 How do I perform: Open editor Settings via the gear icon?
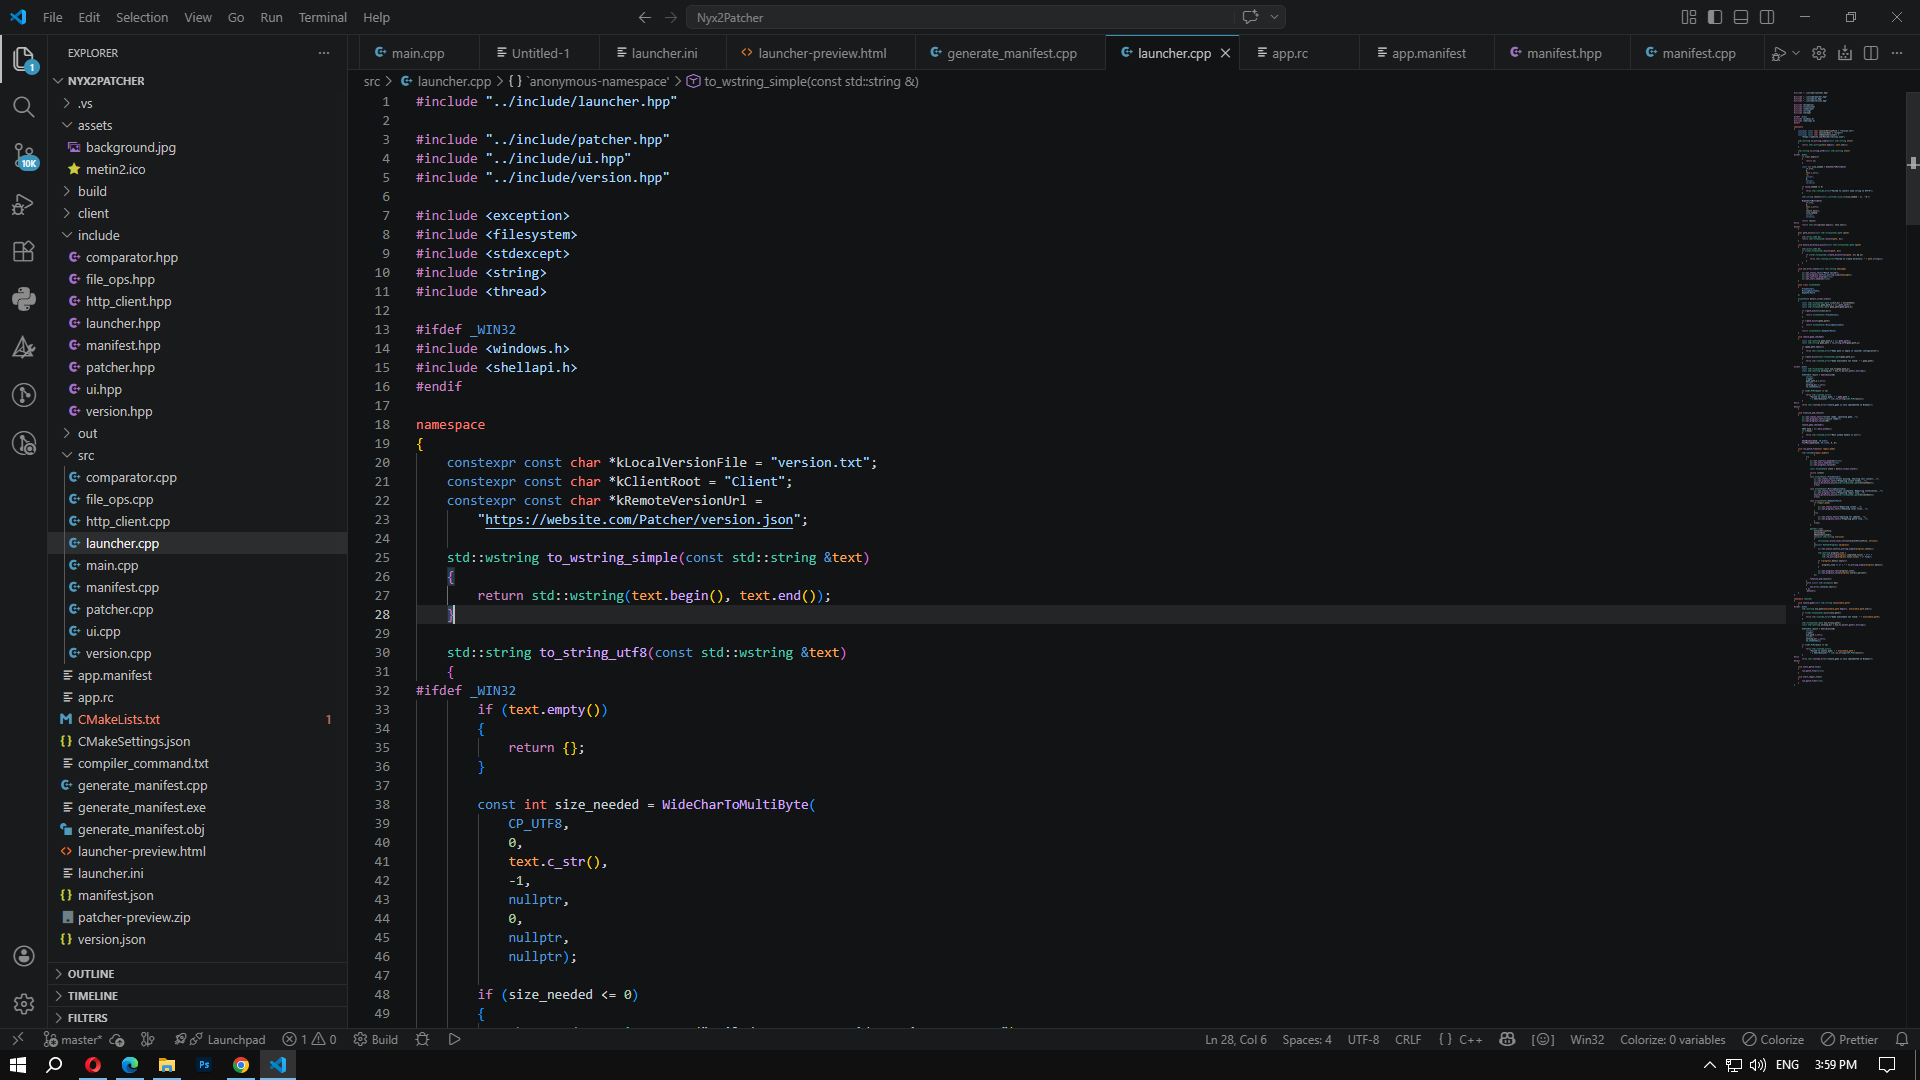pos(1819,53)
